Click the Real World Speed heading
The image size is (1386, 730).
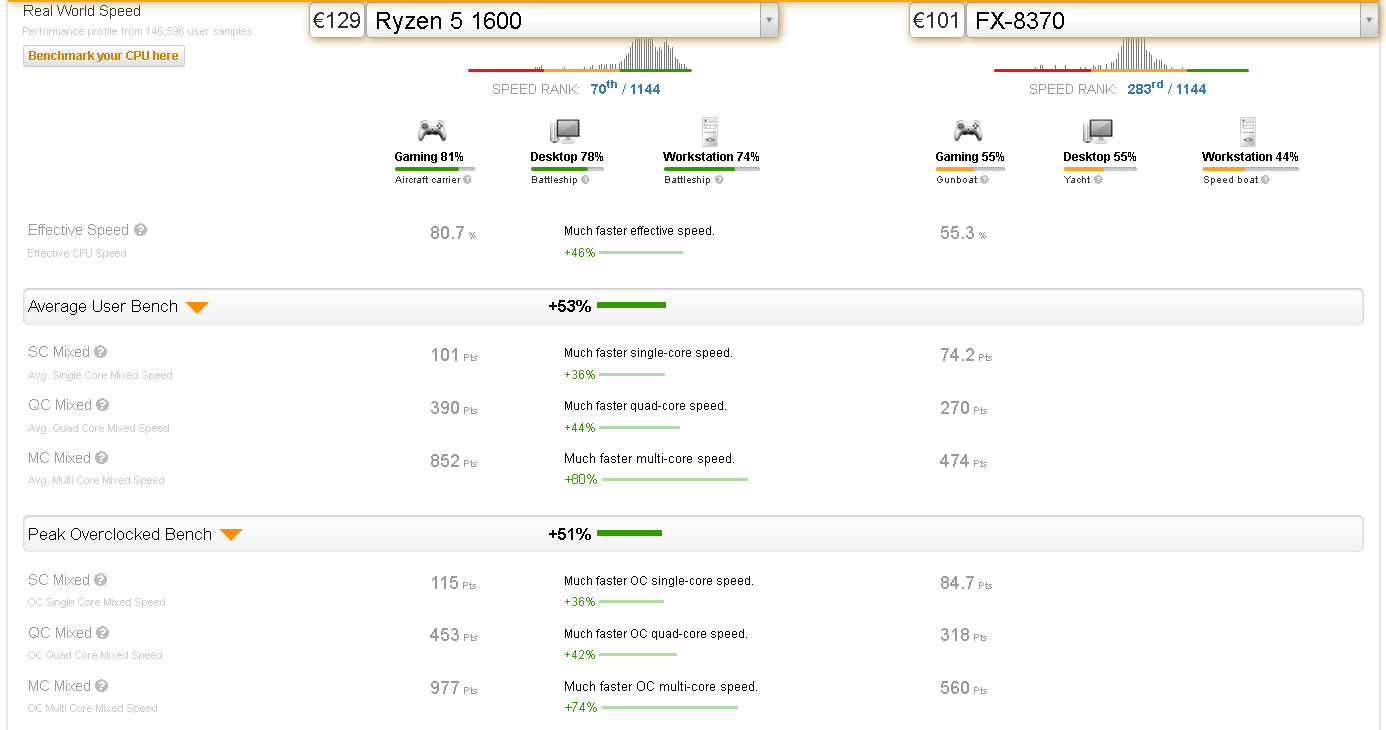(x=82, y=11)
